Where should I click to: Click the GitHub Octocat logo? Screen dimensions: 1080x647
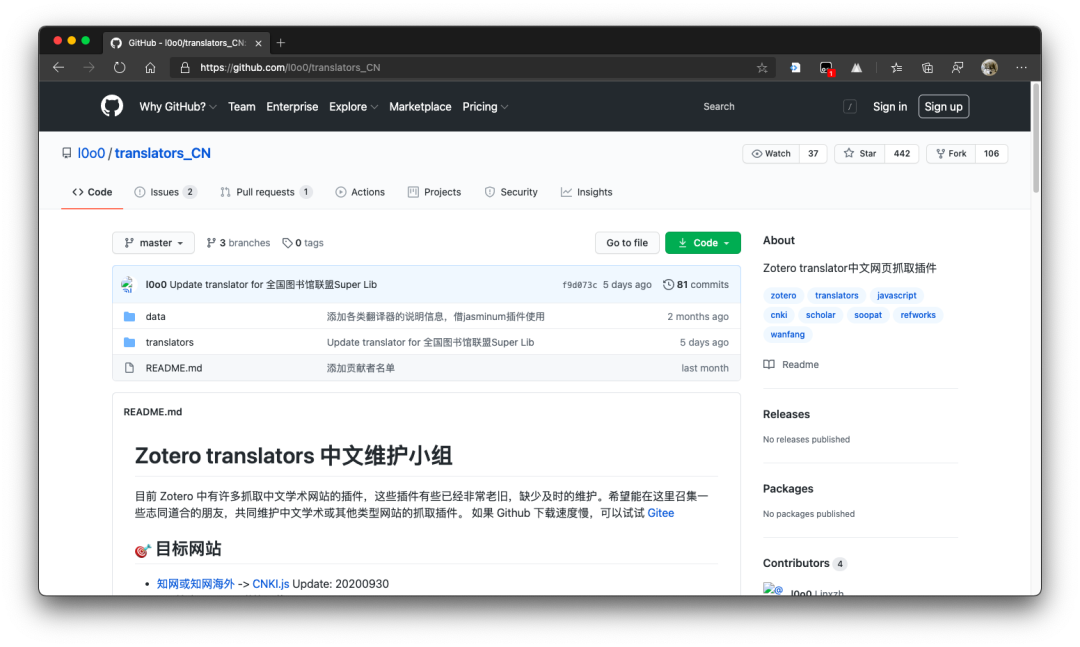point(112,106)
